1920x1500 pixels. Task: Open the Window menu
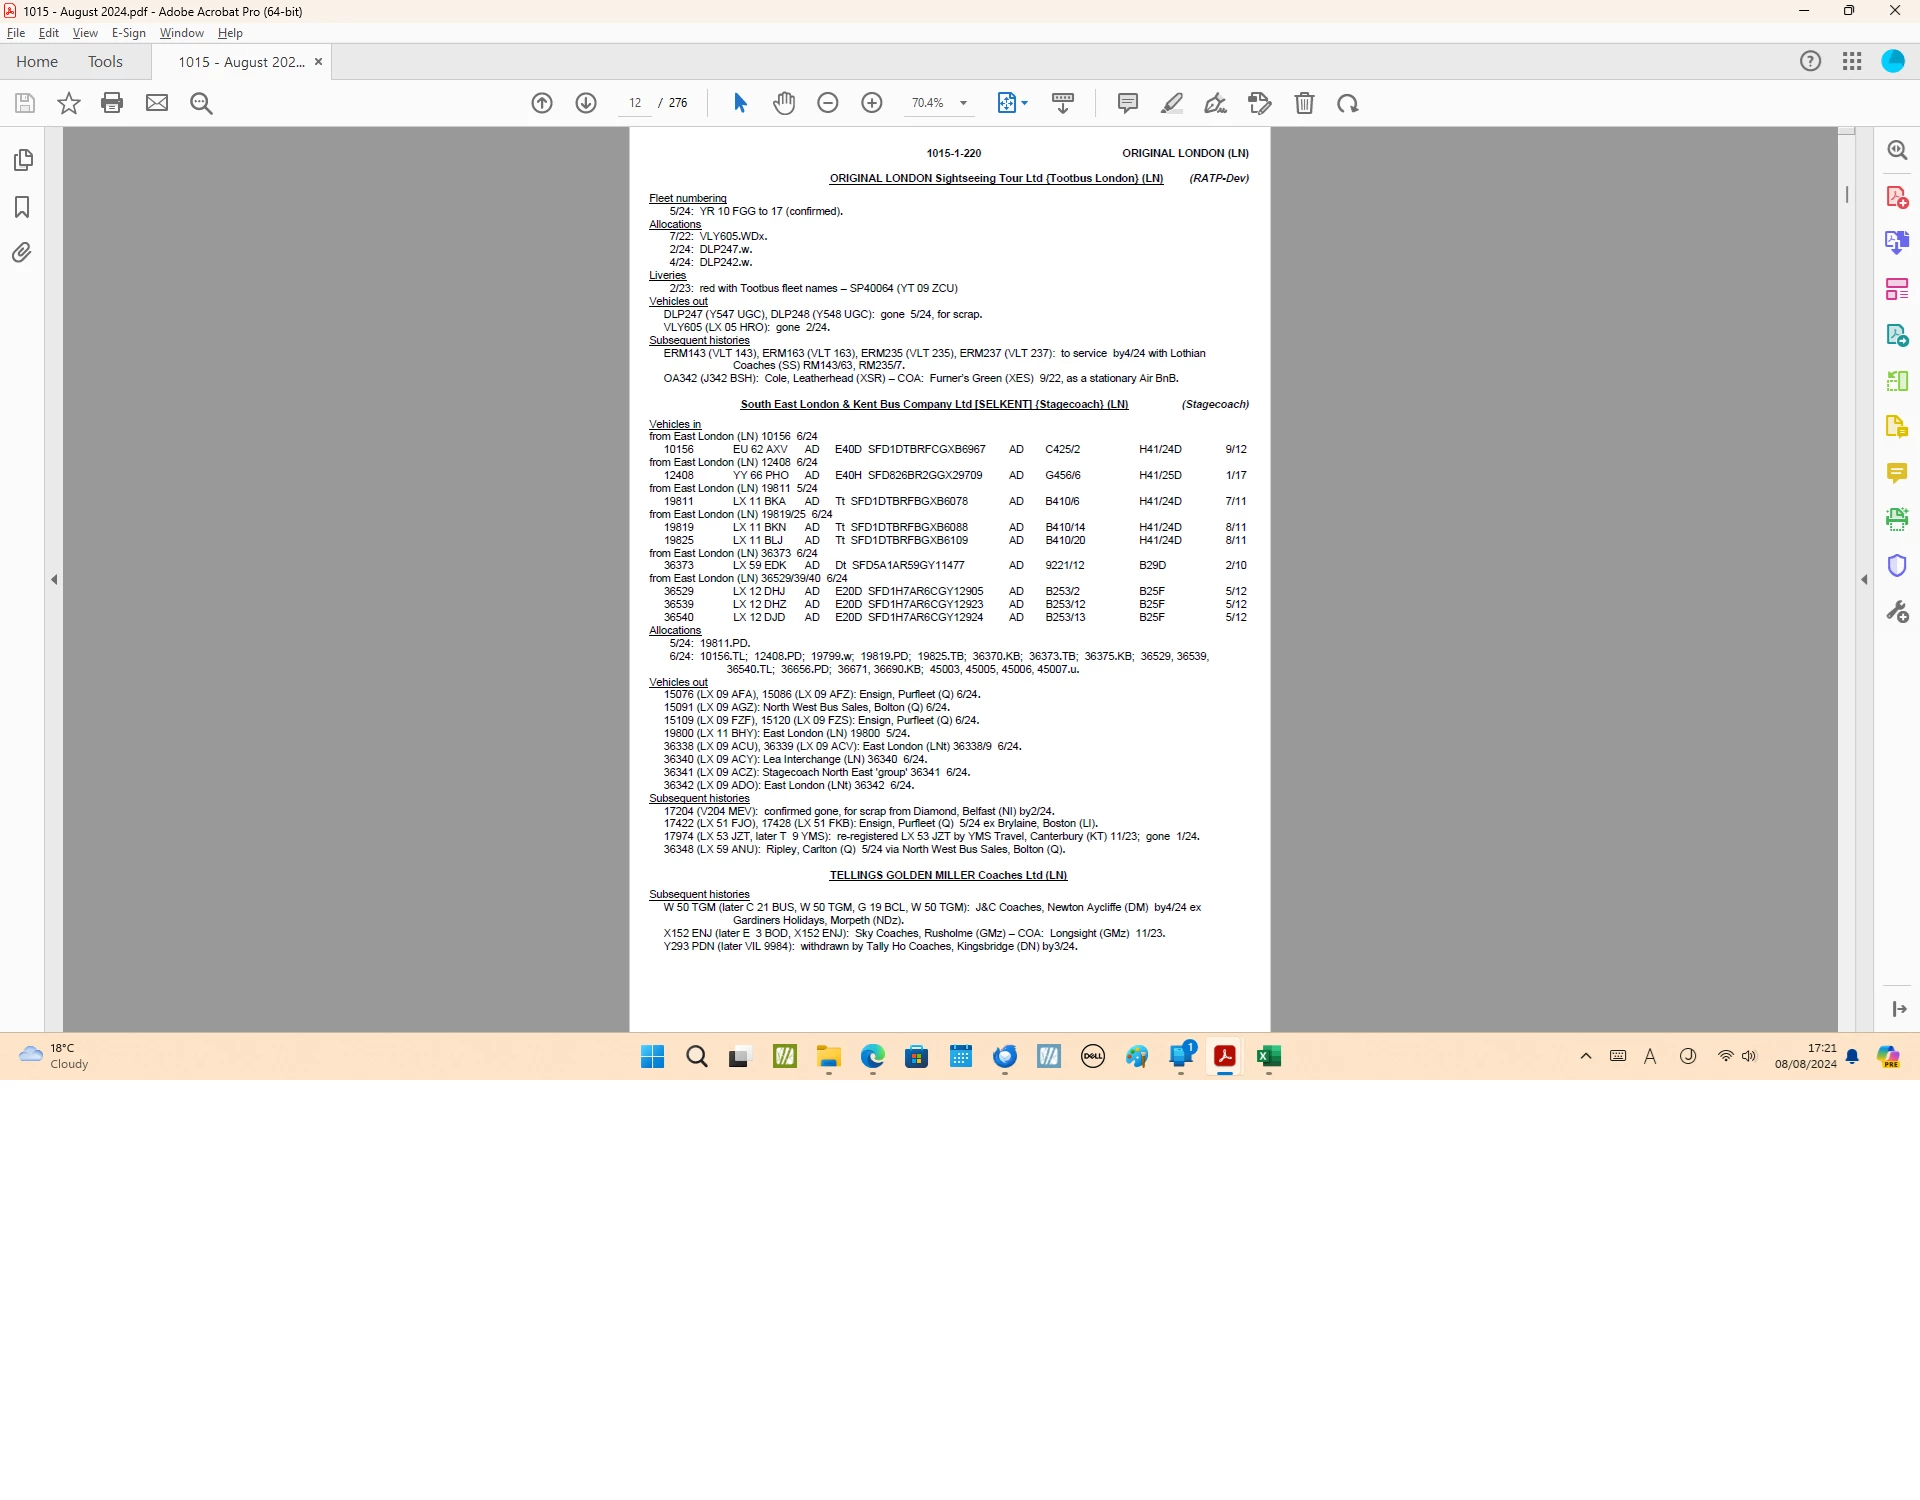point(181,33)
